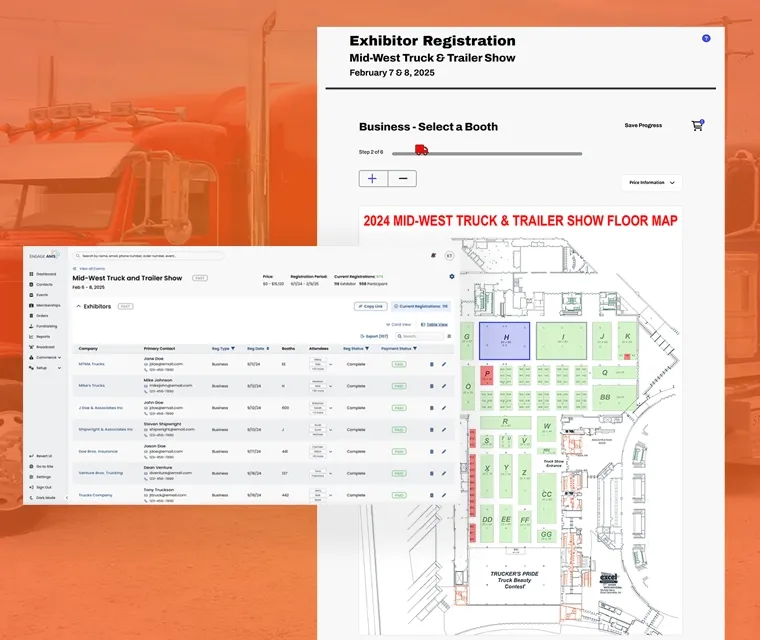Open Memberships in the sidebar

point(45,305)
